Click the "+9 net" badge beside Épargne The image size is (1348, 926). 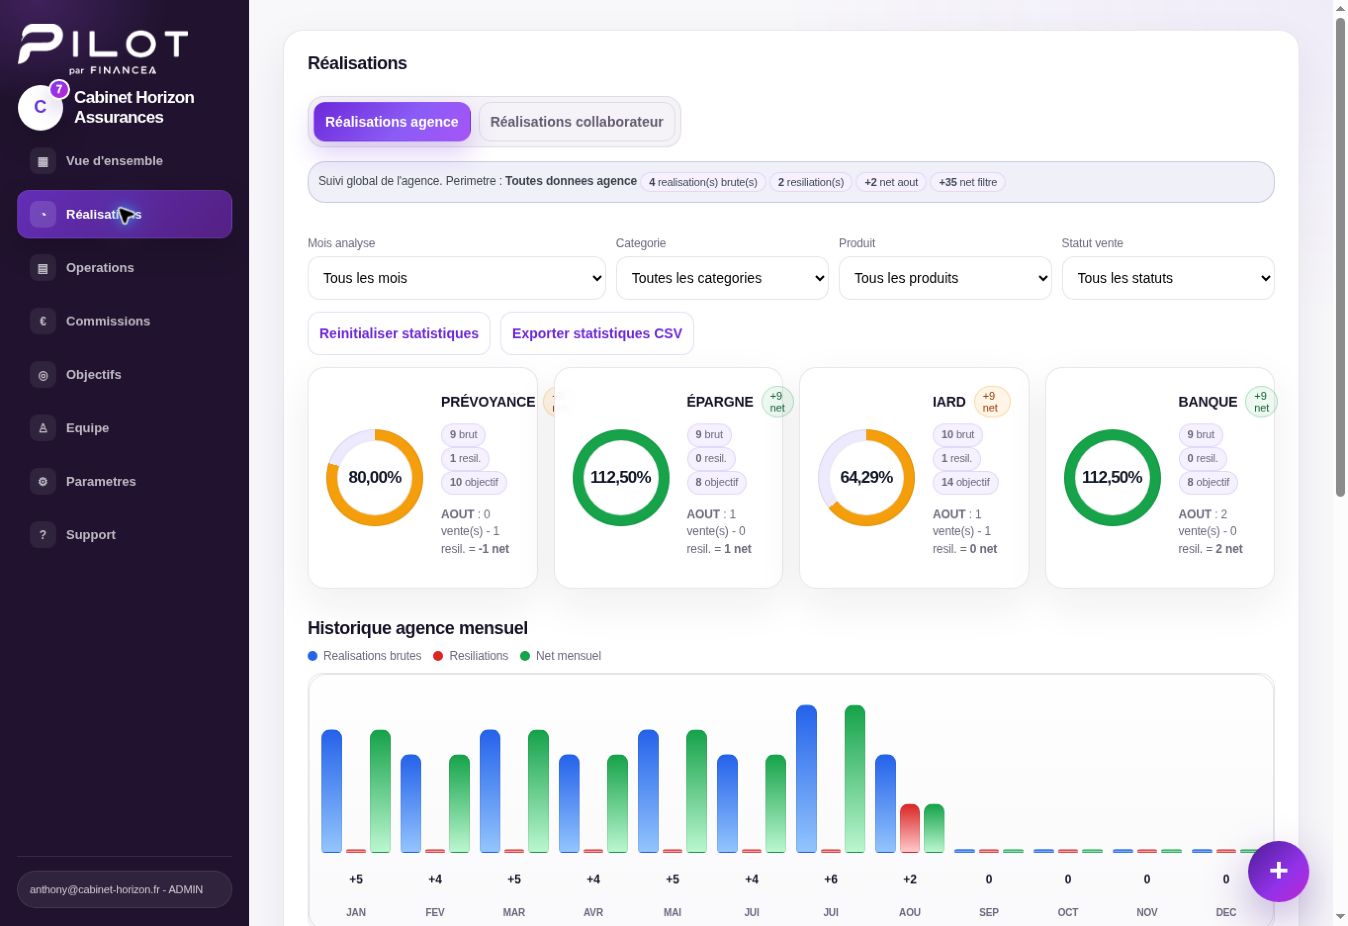tap(777, 402)
